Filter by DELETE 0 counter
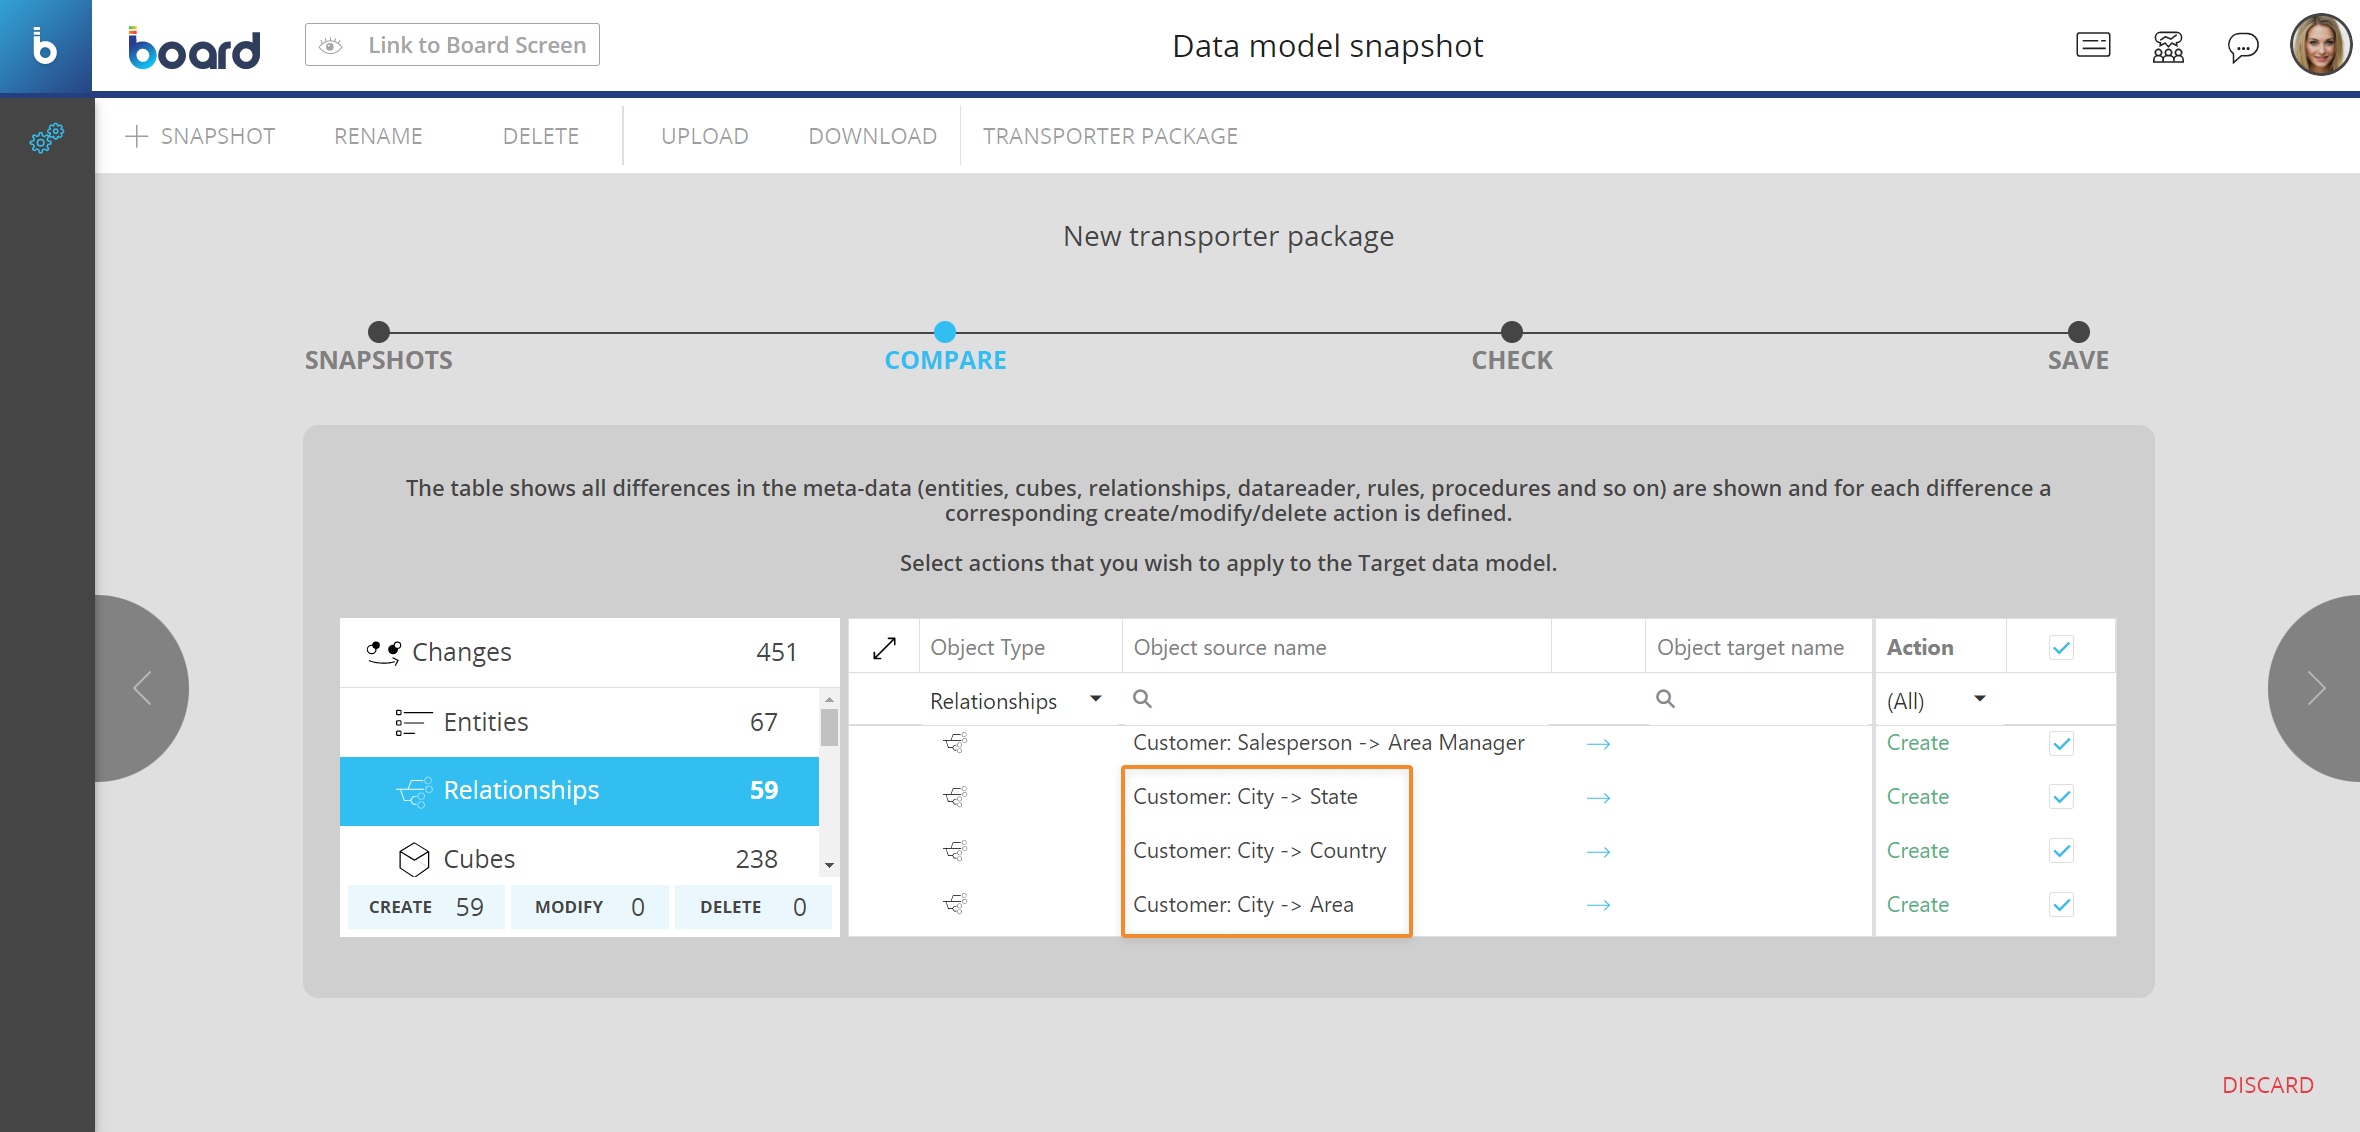The height and width of the screenshot is (1132, 2360). (x=754, y=907)
